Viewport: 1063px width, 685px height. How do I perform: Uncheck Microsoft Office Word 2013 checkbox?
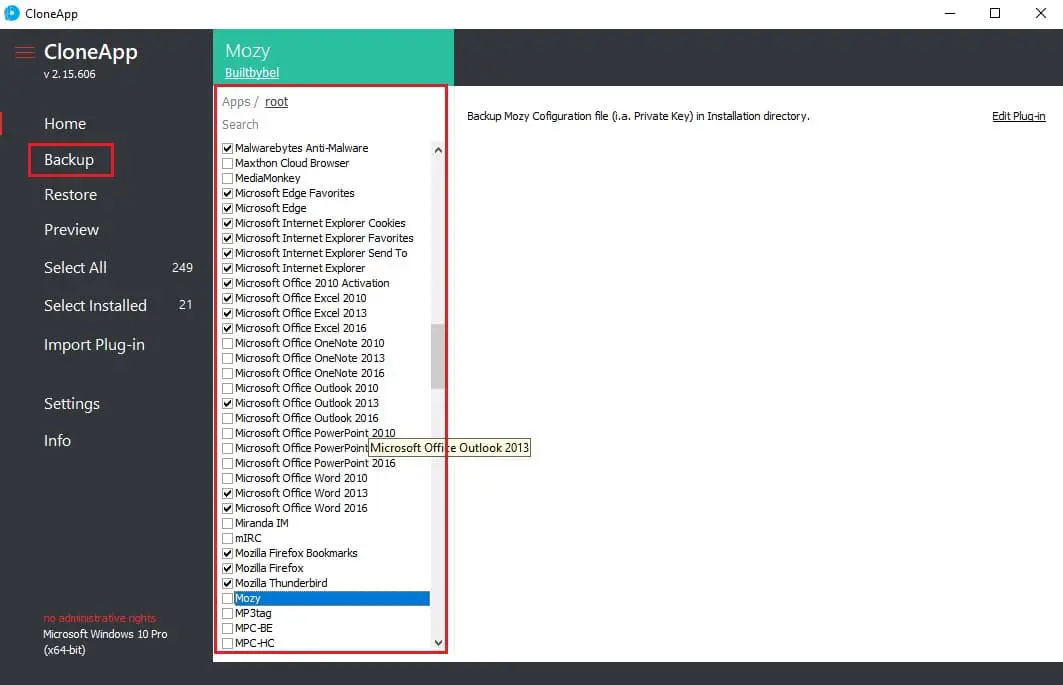pyautogui.click(x=228, y=493)
